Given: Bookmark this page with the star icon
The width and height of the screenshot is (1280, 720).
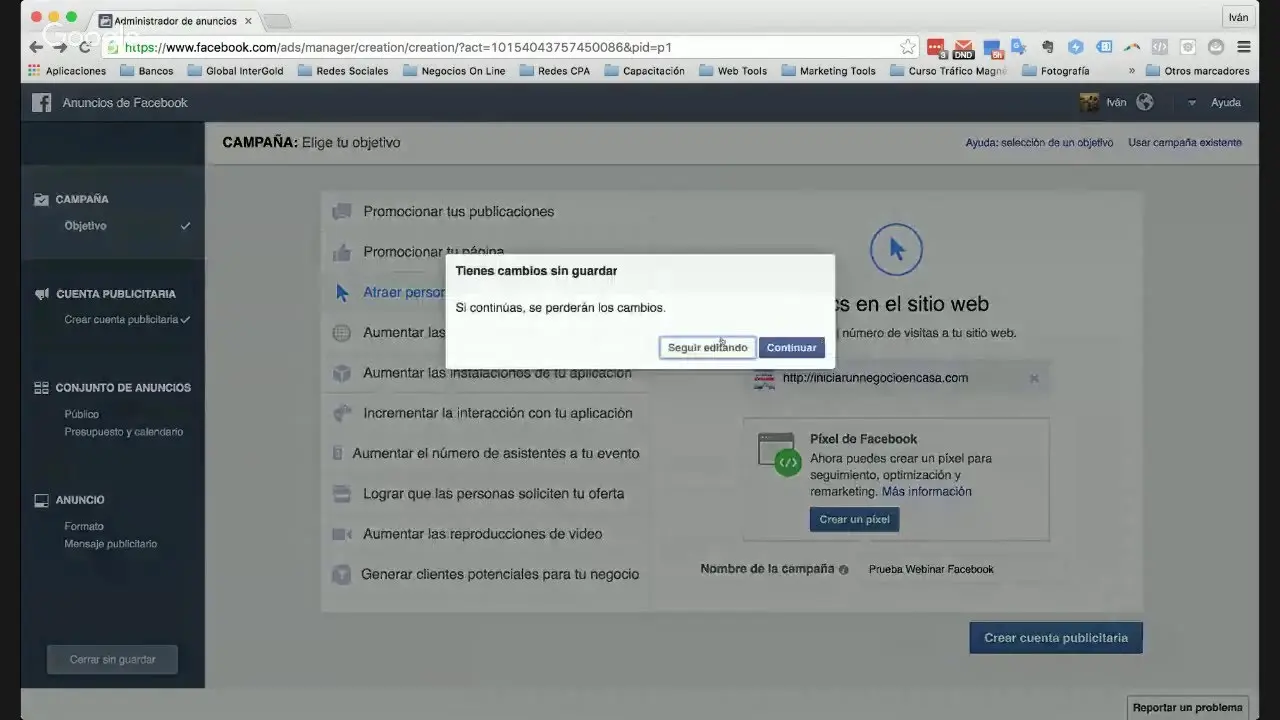Looking at the screenshot, I should 907,47.
